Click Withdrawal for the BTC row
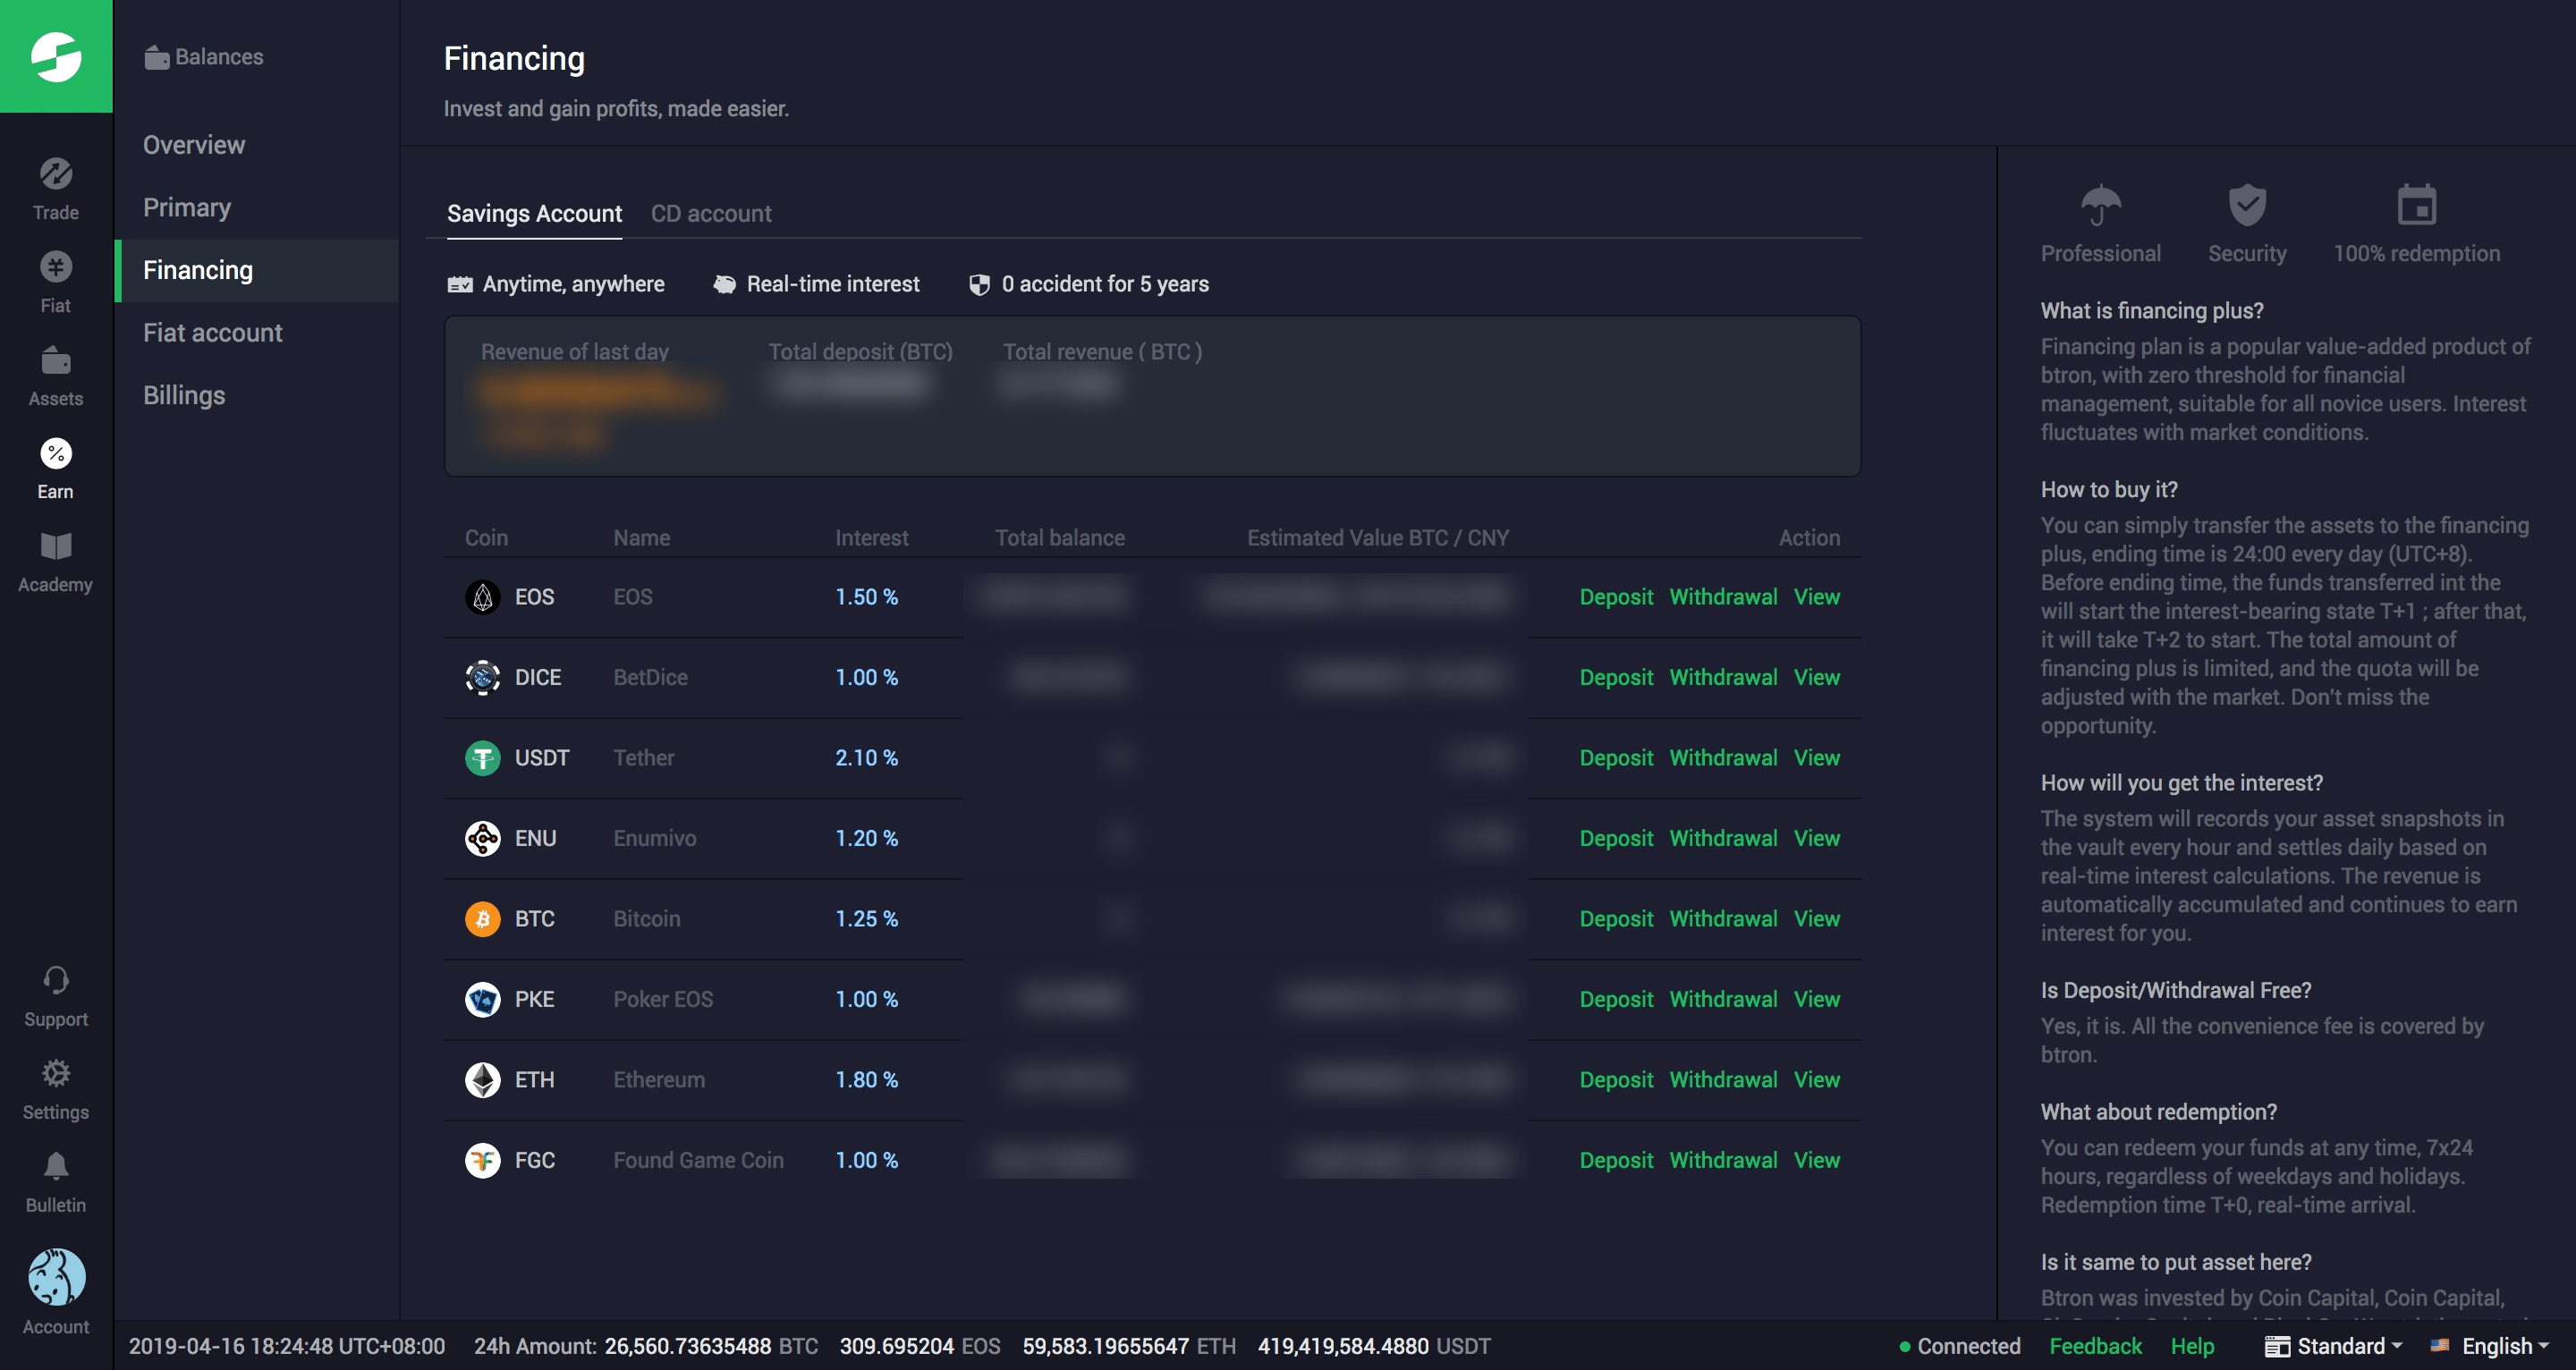 pos(1723,919)
